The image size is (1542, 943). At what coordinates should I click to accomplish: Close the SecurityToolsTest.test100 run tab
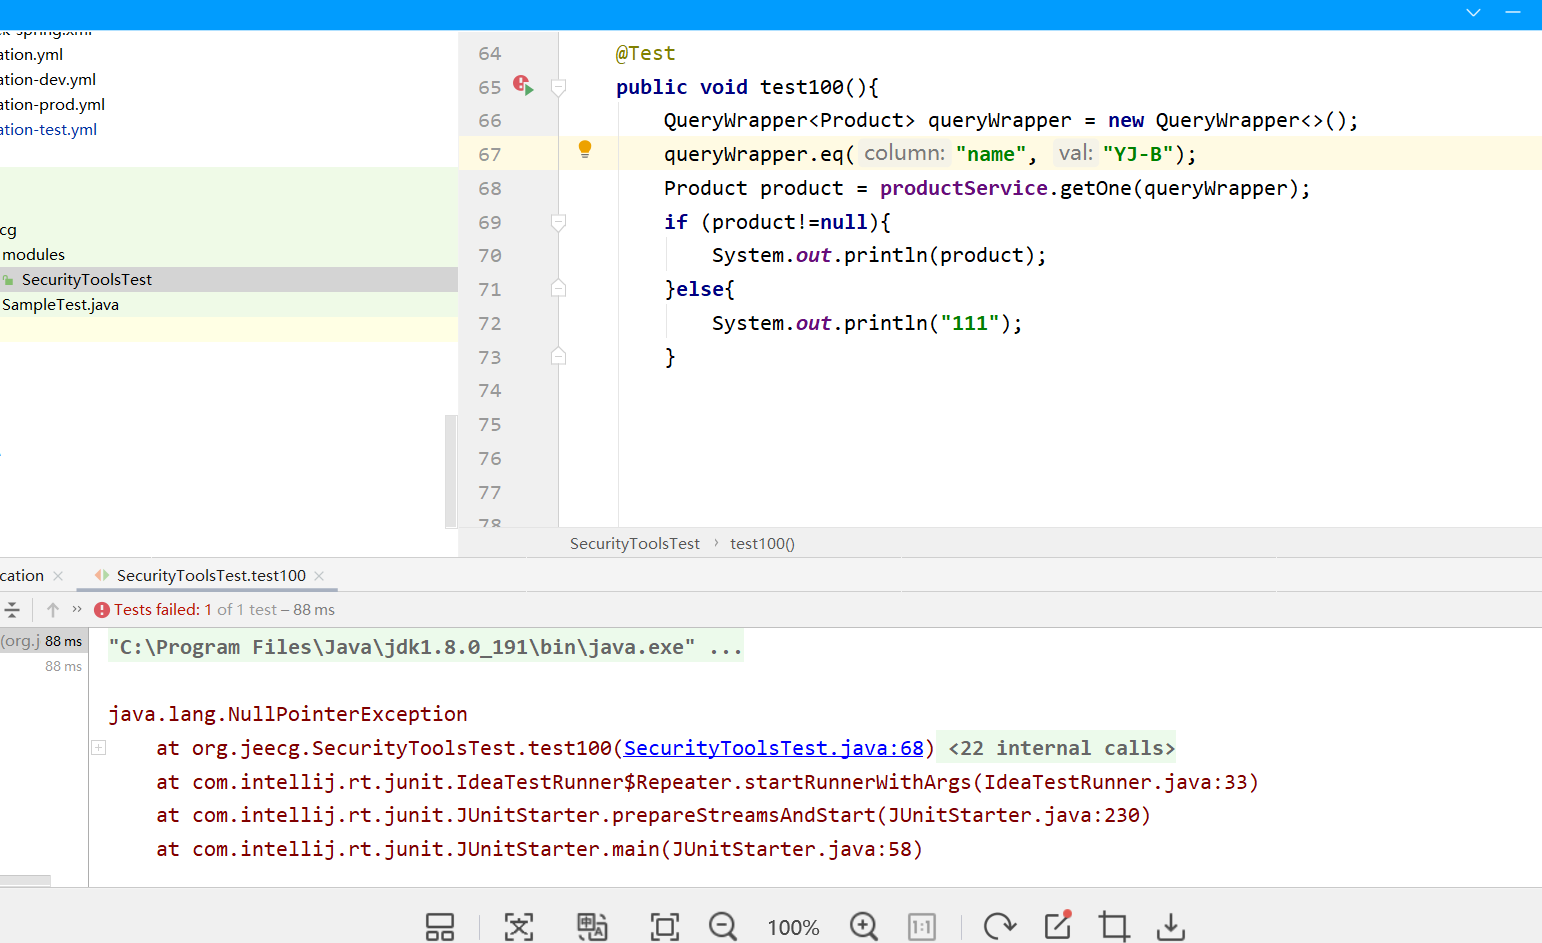319,575
